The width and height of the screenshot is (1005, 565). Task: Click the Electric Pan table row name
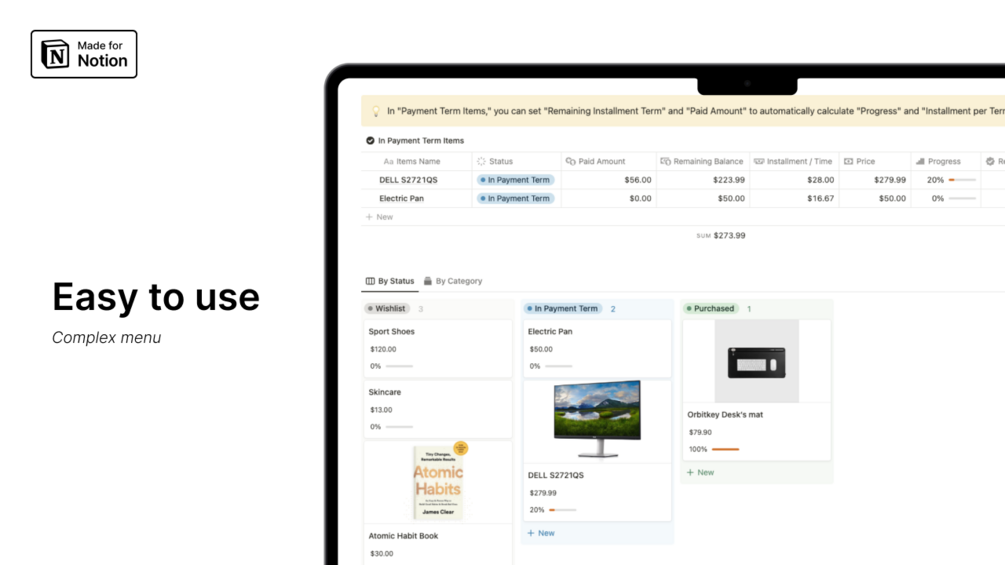[x=401, y=199]
